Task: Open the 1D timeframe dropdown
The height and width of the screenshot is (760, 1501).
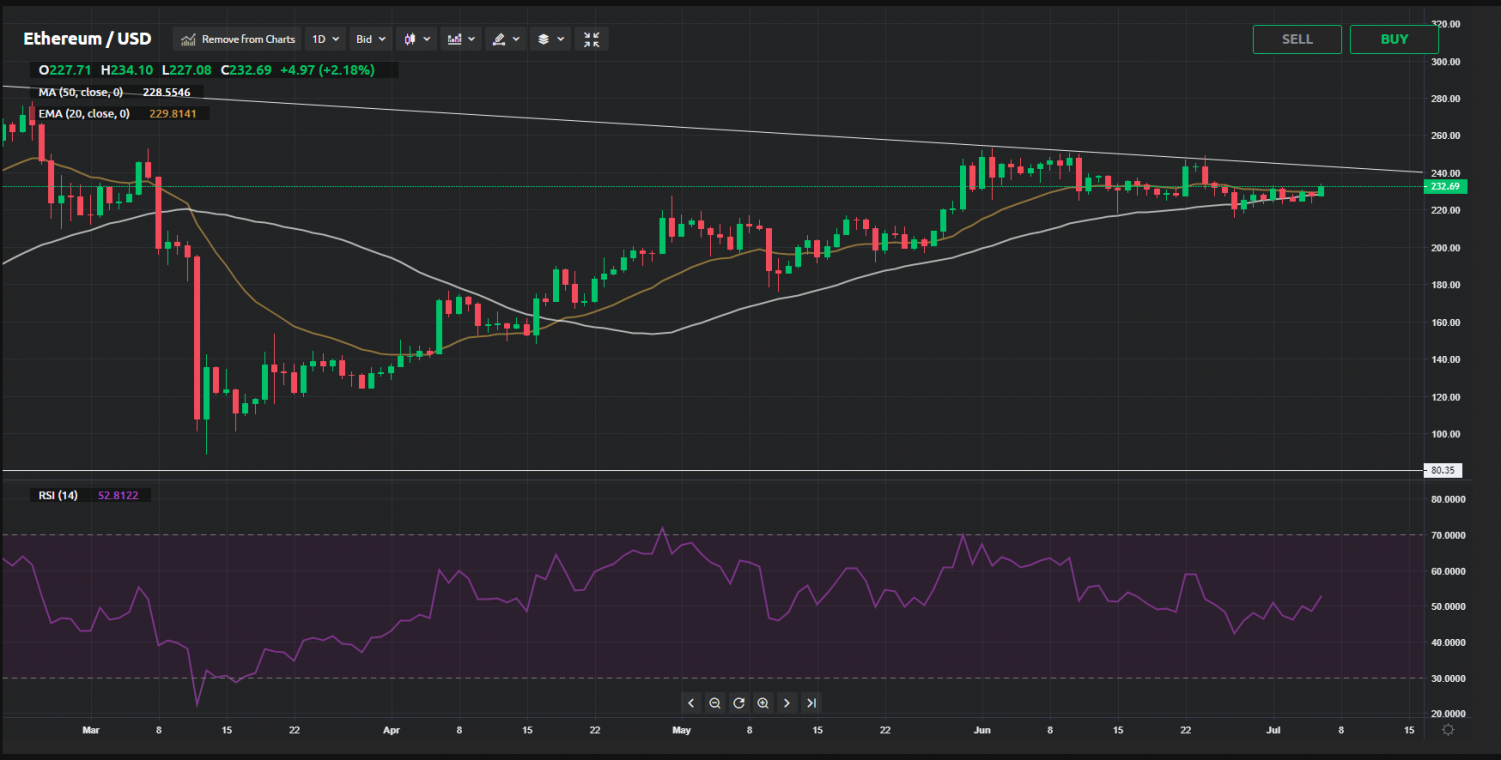Action: coord(326,39)
